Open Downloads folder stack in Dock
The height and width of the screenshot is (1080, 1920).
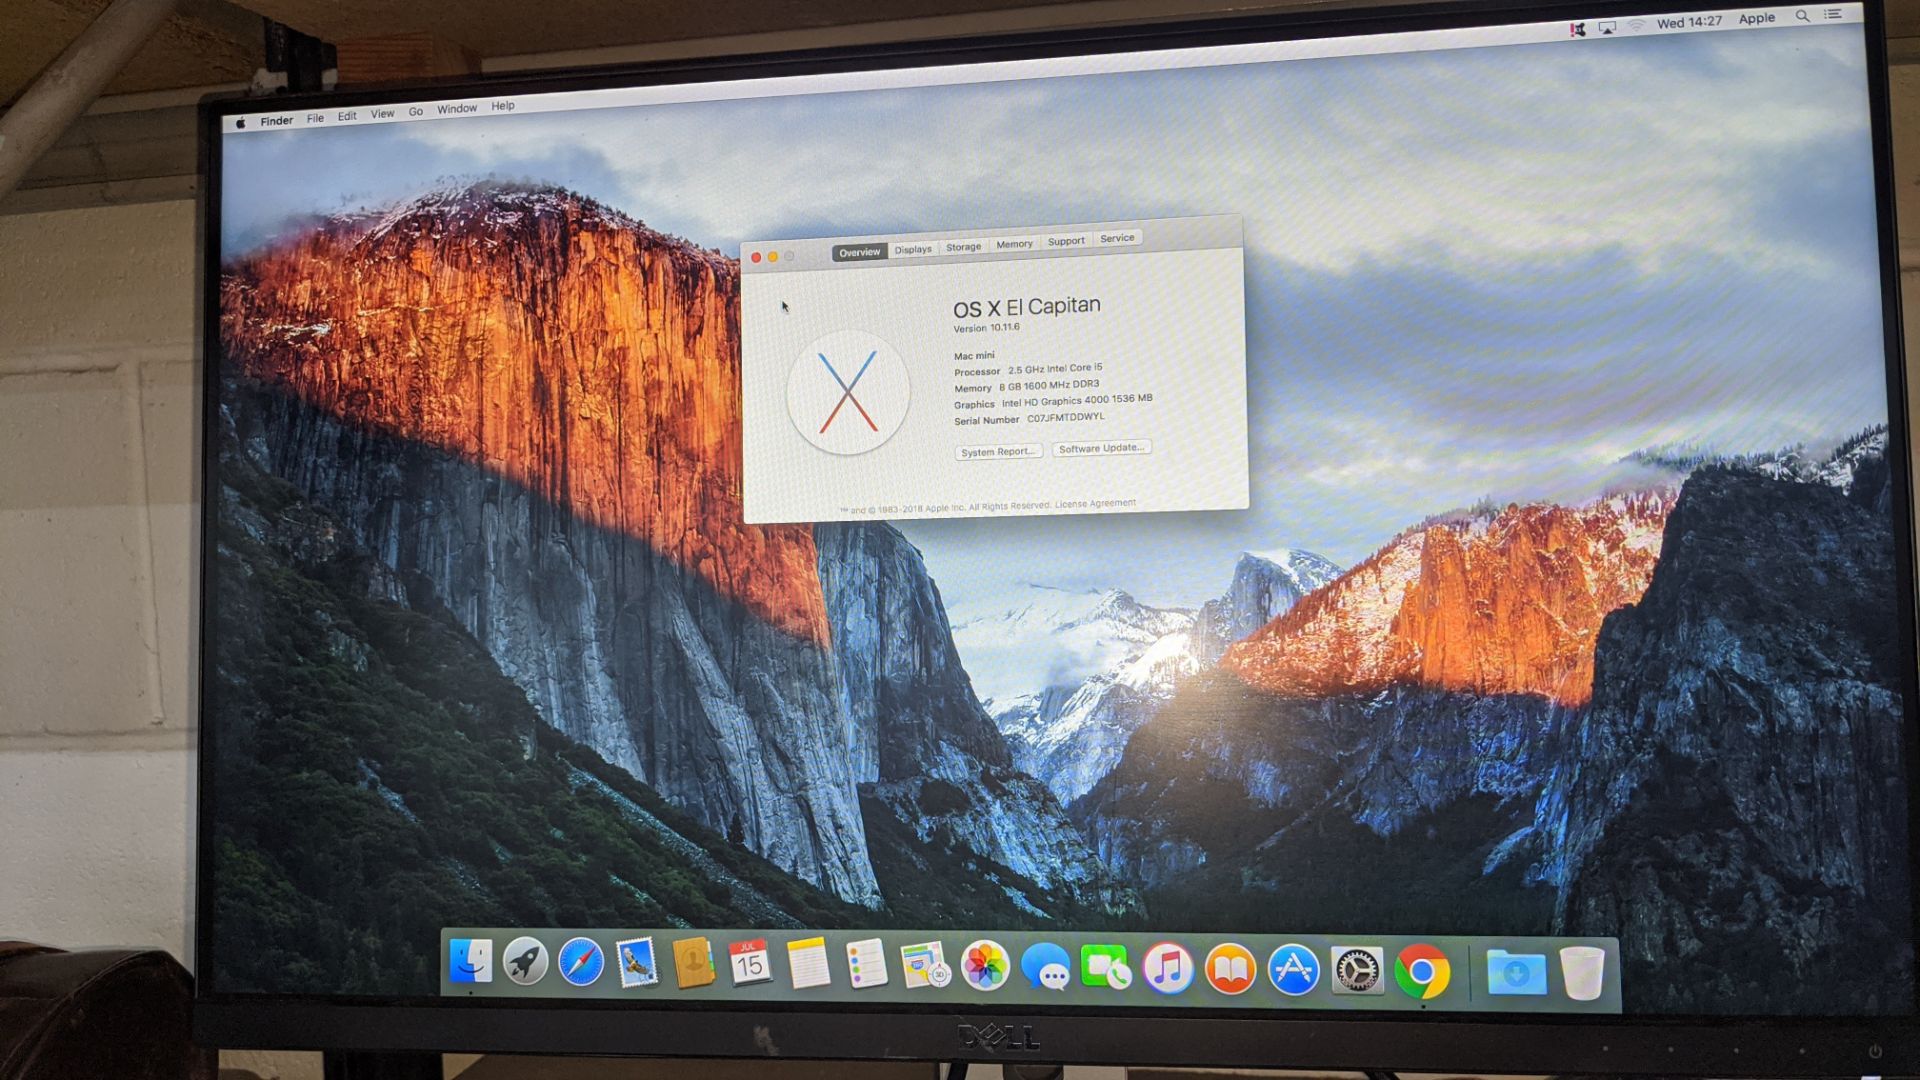click(x=1516, y=973)
